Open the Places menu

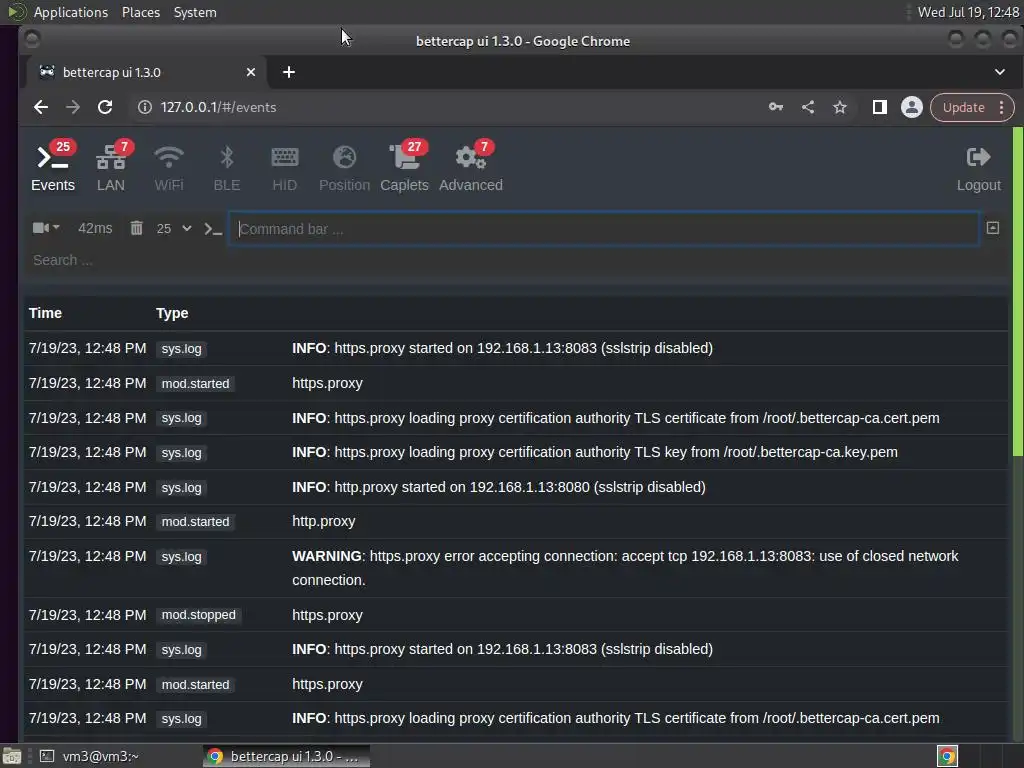click(140, 12)
